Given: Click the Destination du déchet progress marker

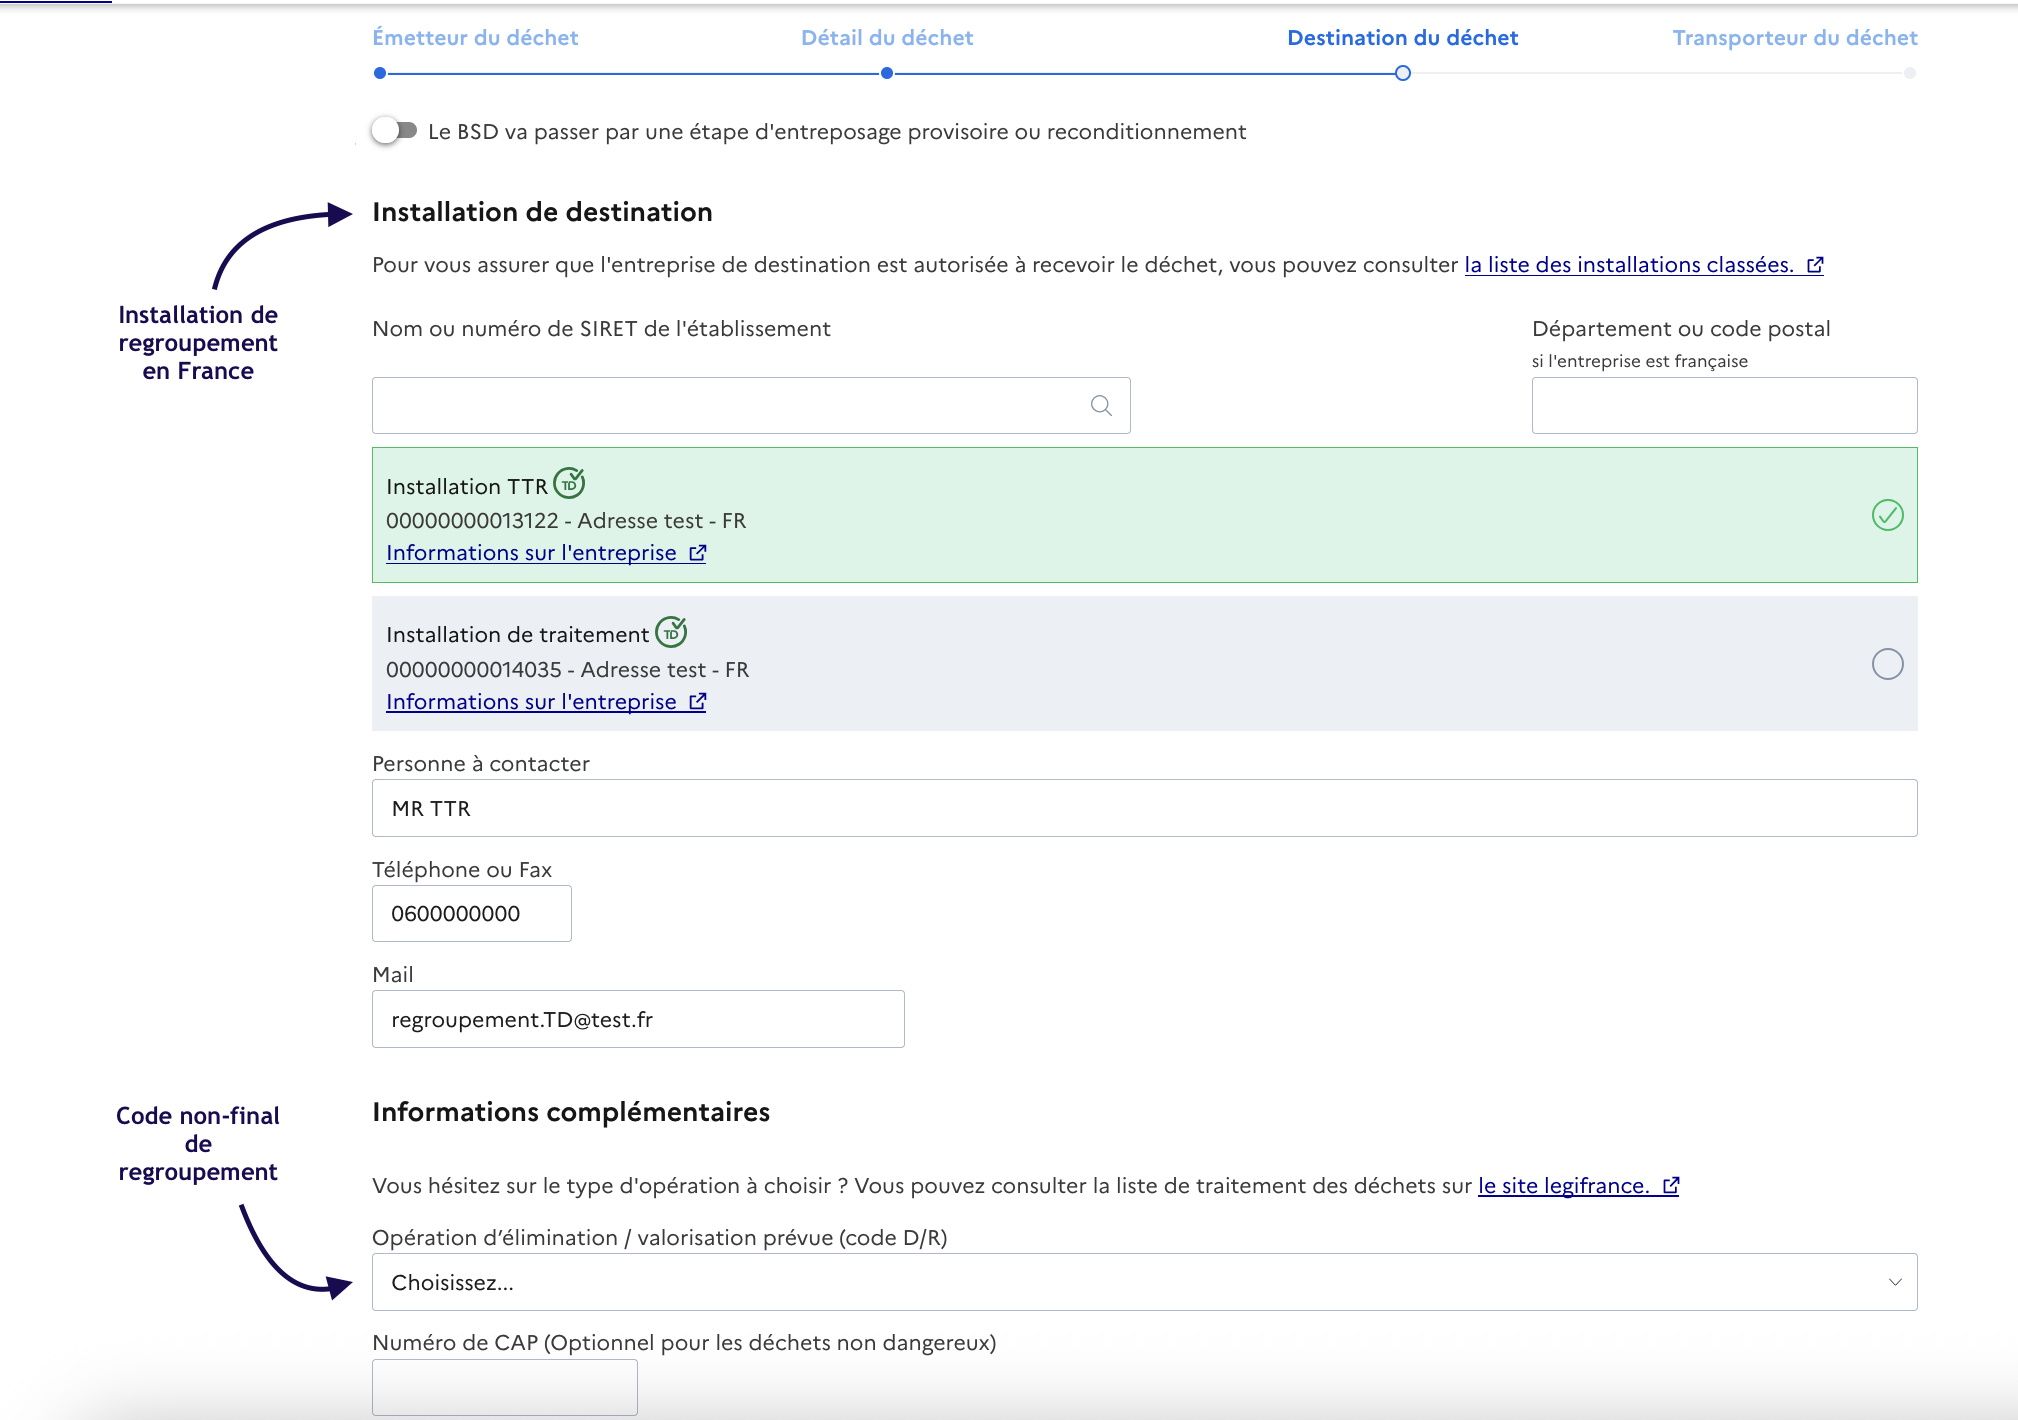Looking at the screenshot, I should tap(1402, 73).
